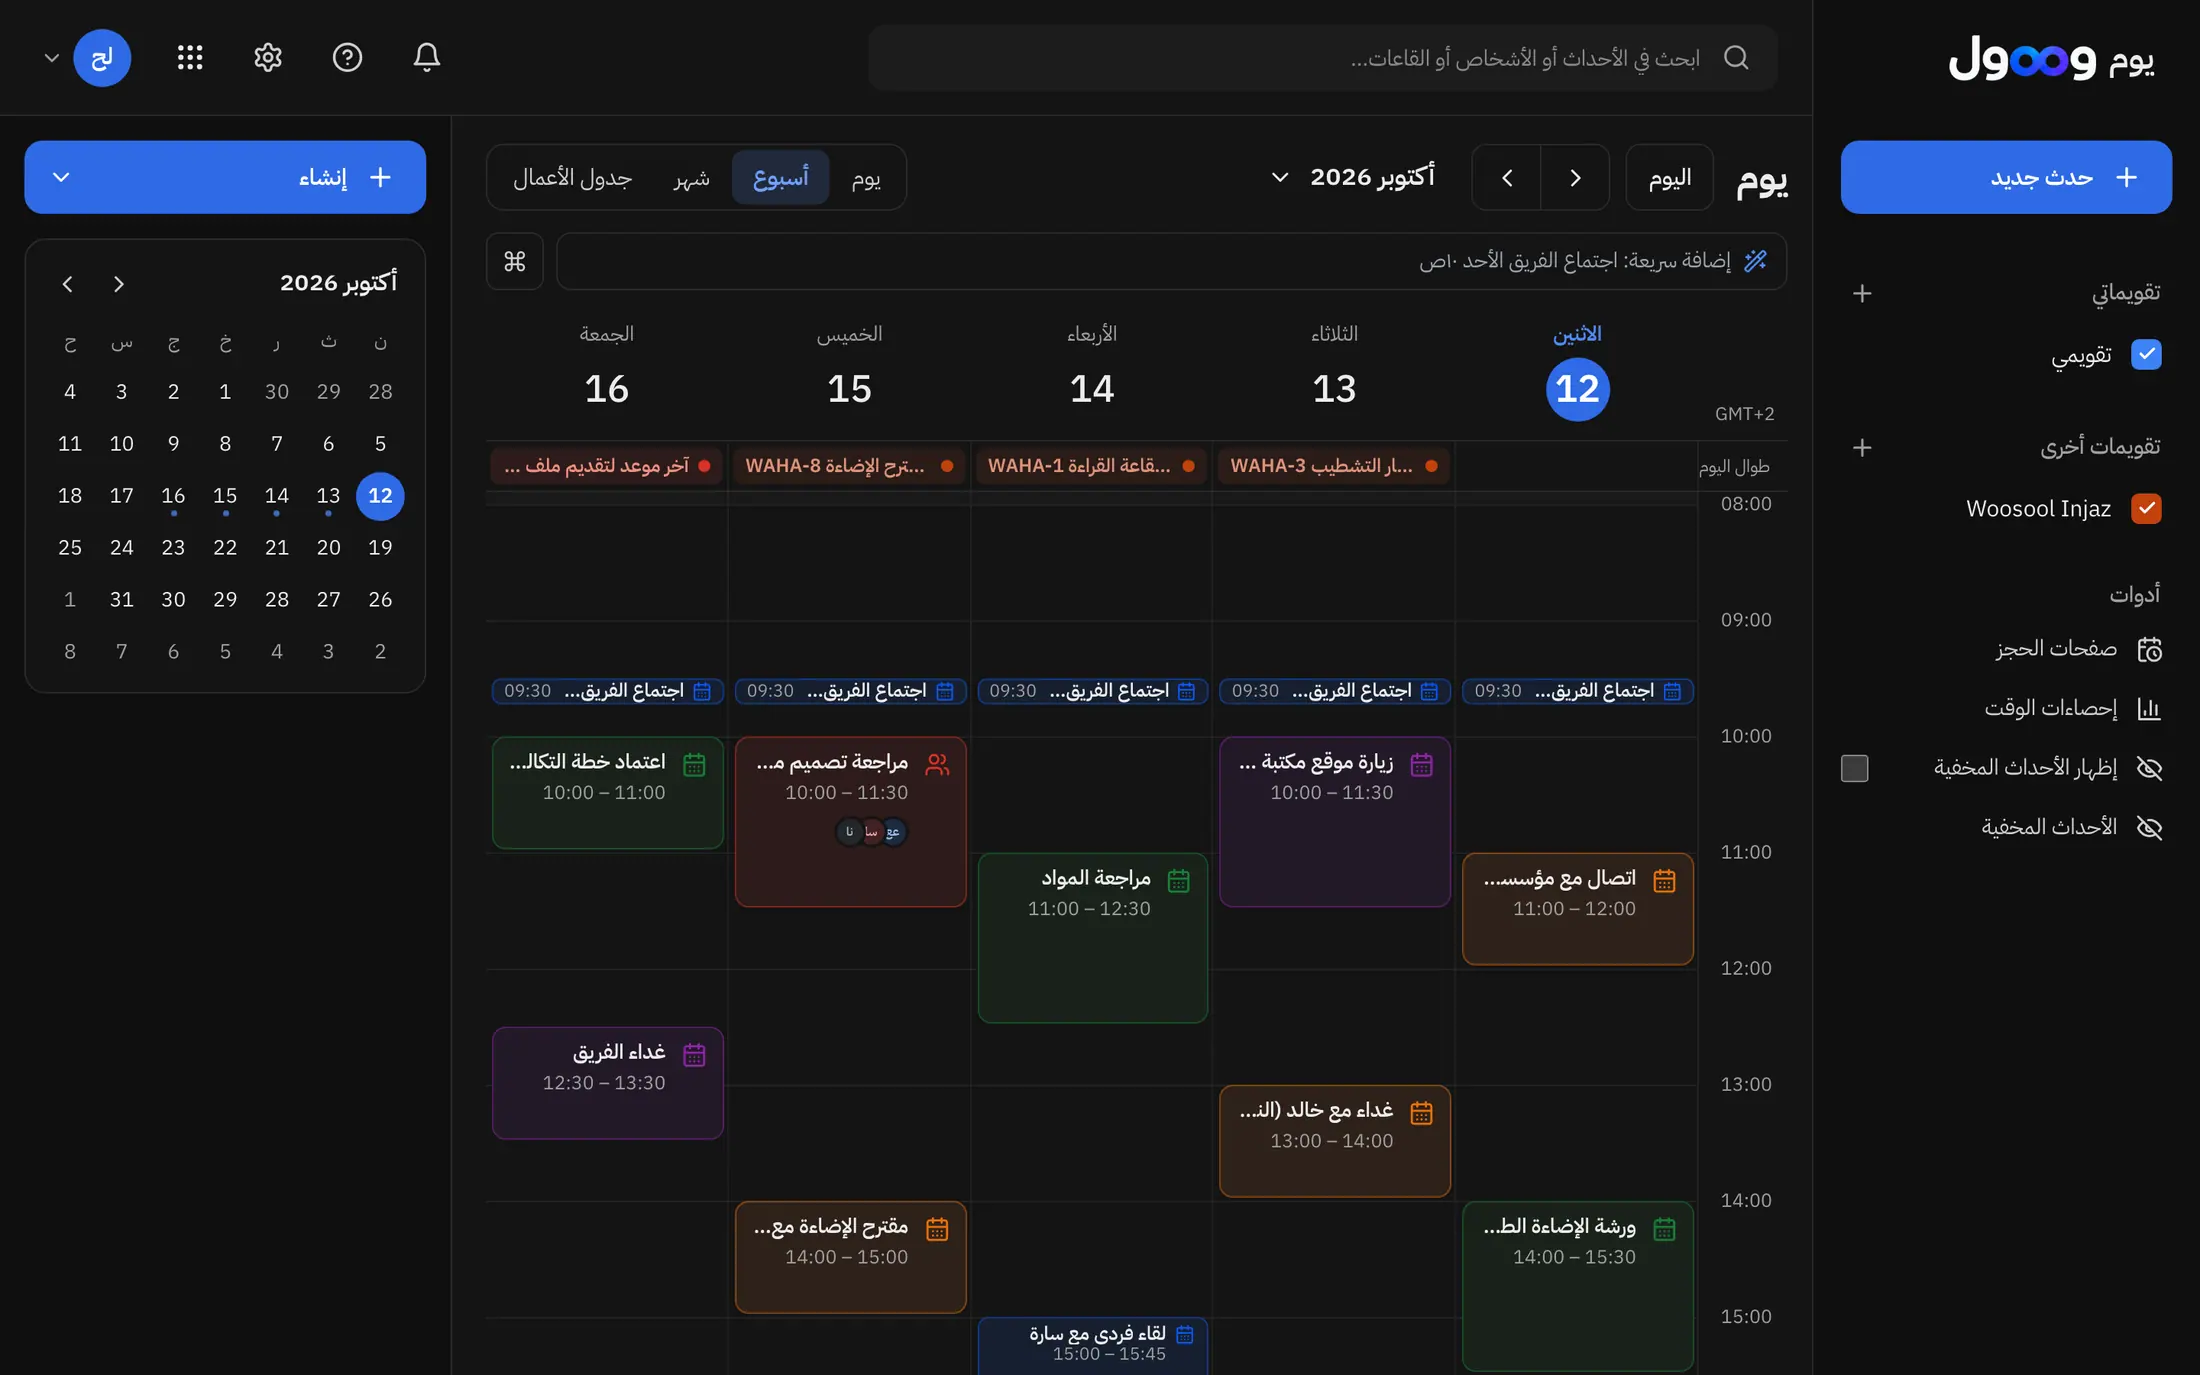
Task: Open the WAHA-3 all-day event Tuesday
Action: coord(1333,466)
